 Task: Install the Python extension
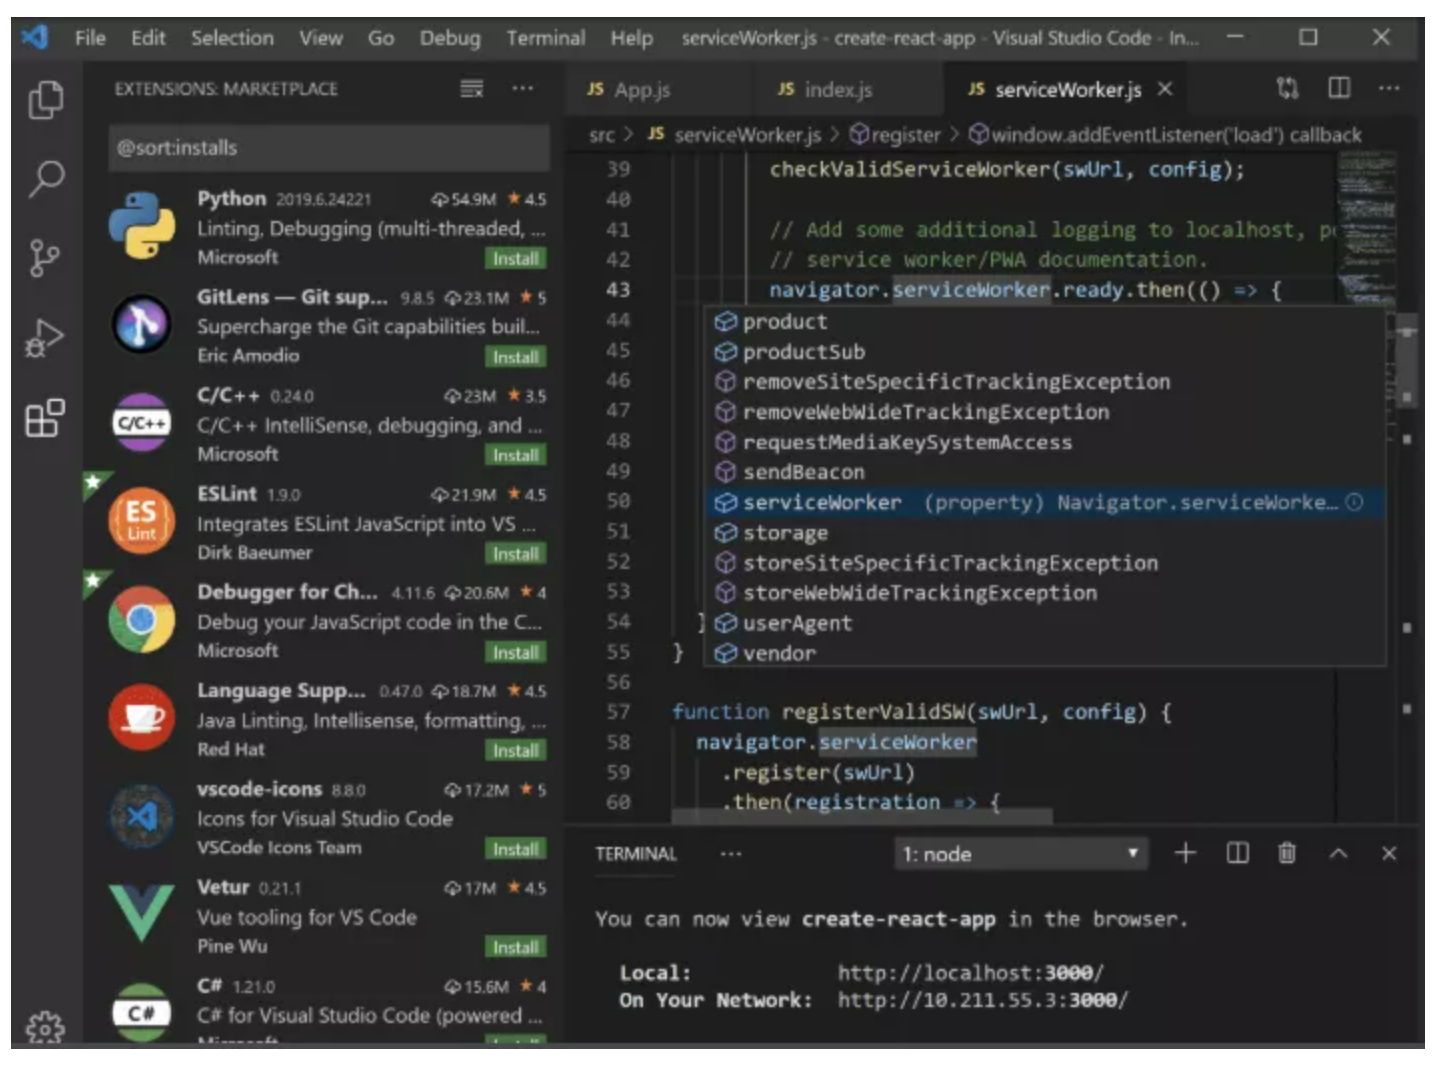(x=515, y=258)
